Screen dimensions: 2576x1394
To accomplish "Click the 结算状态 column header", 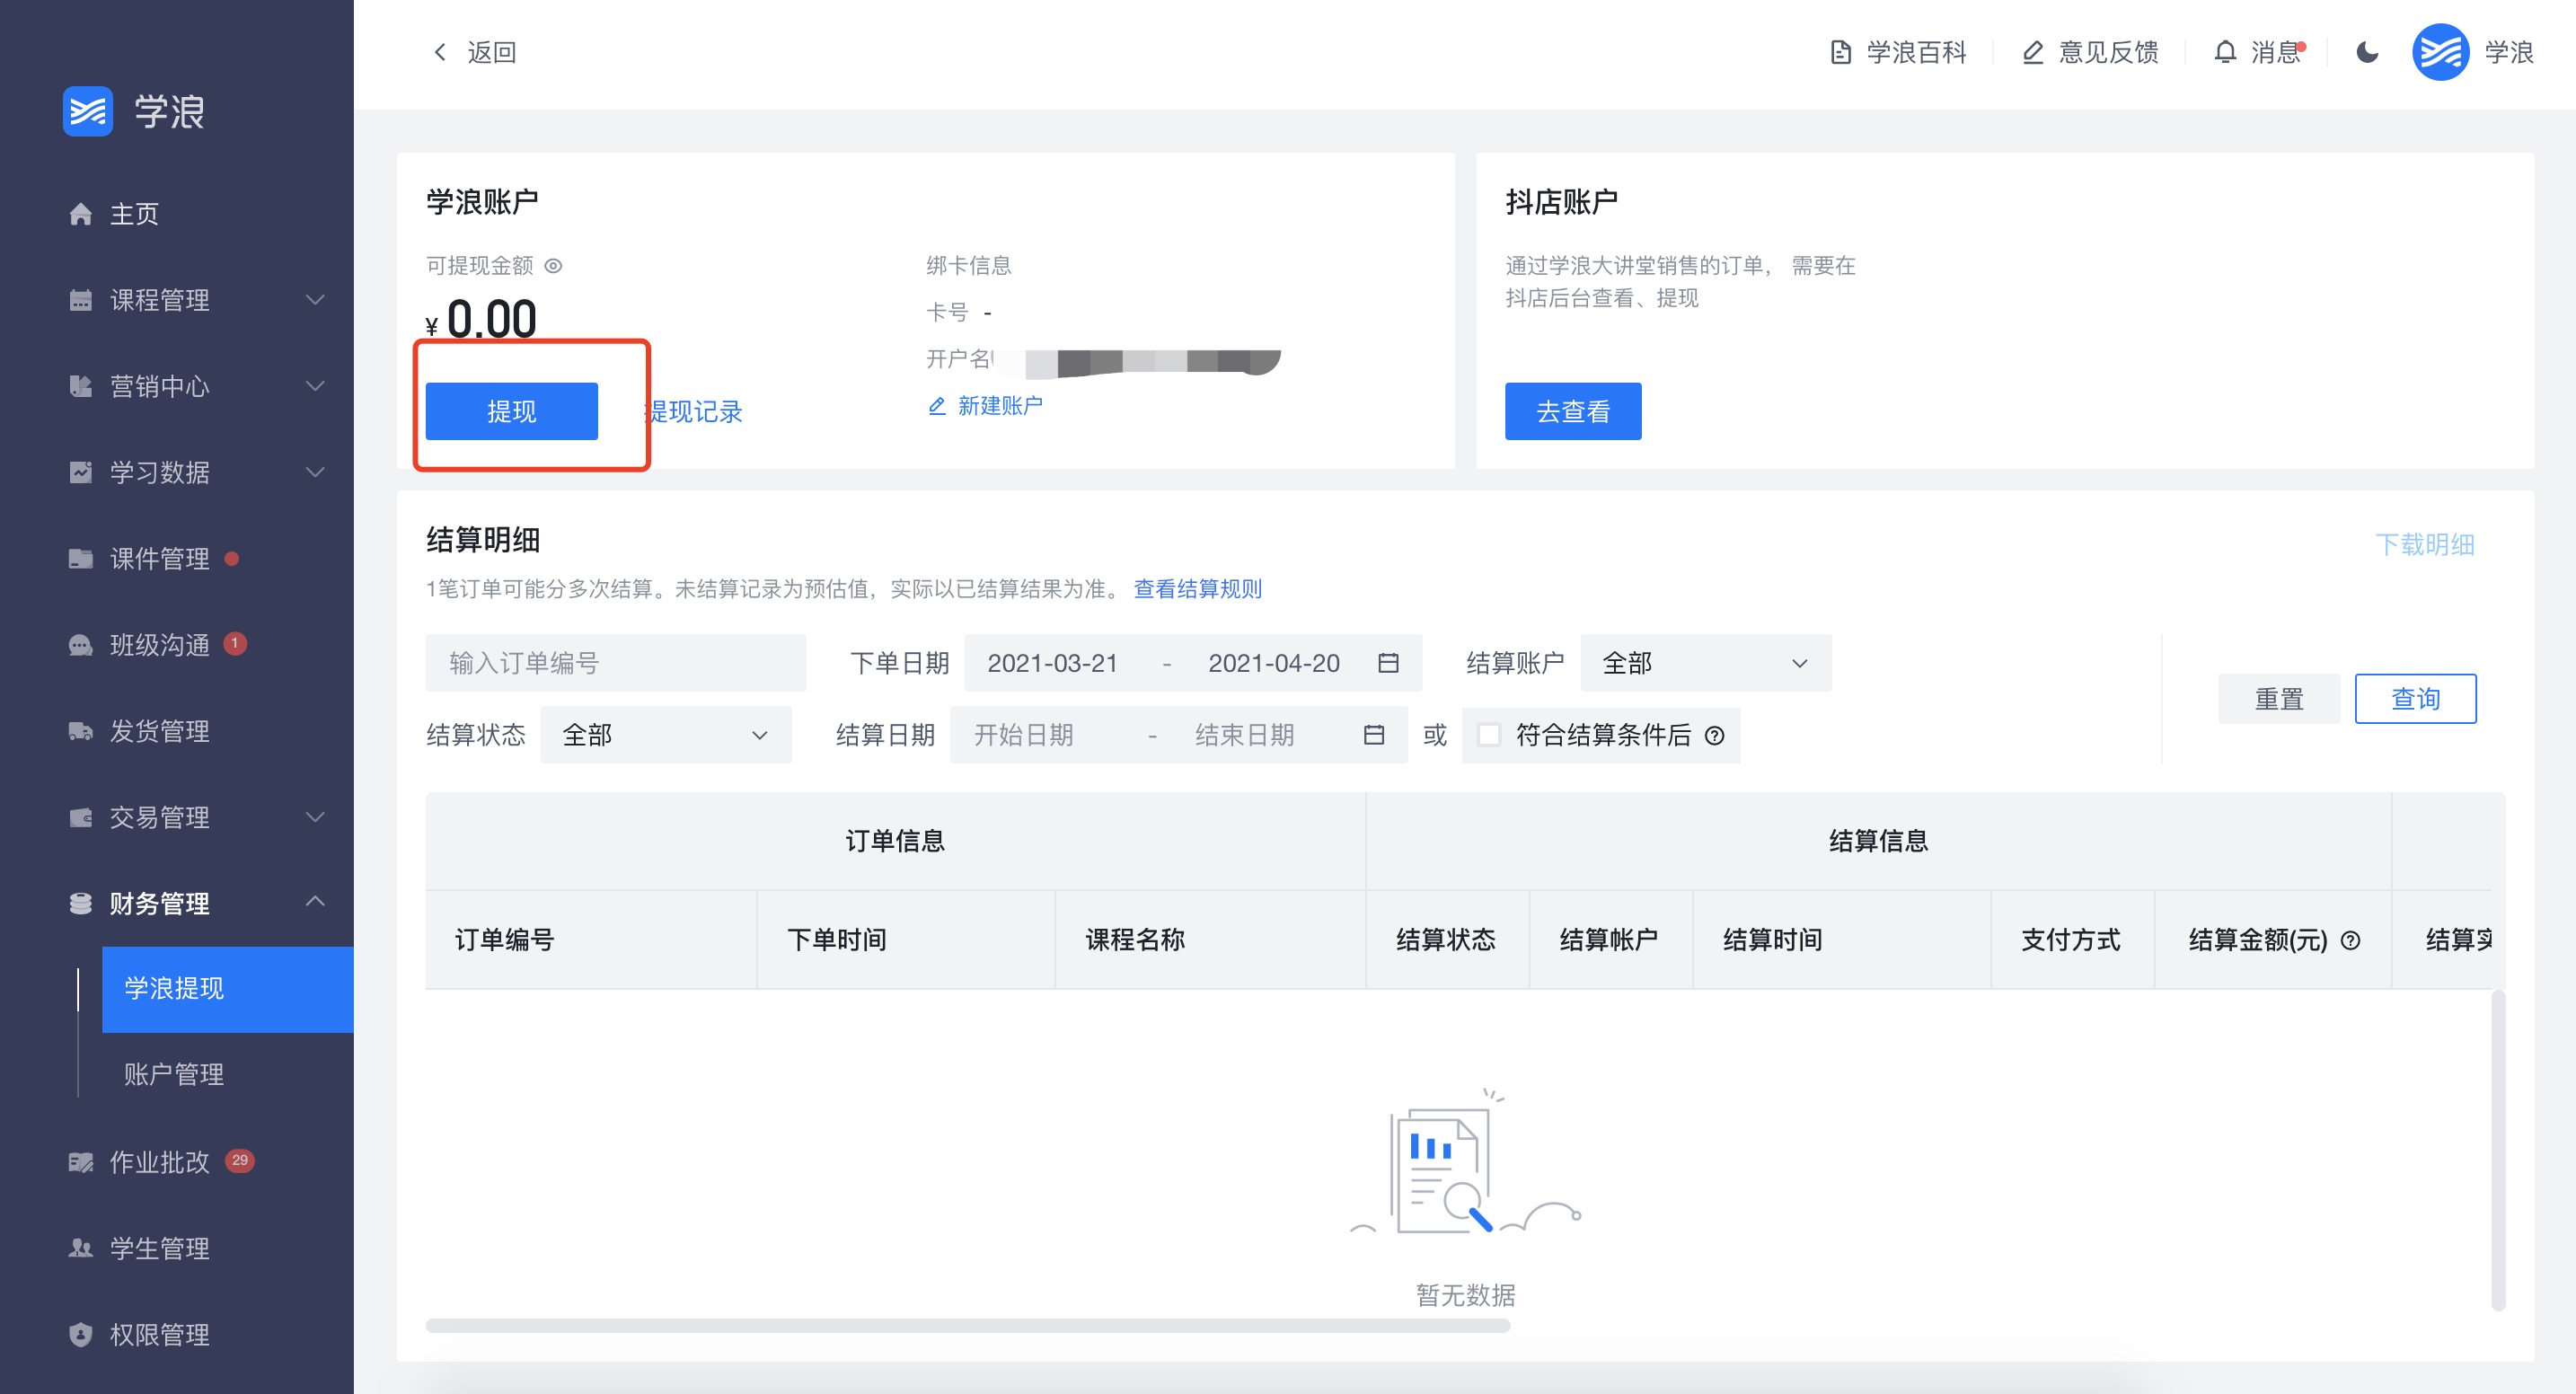I will click(1447, 940).
